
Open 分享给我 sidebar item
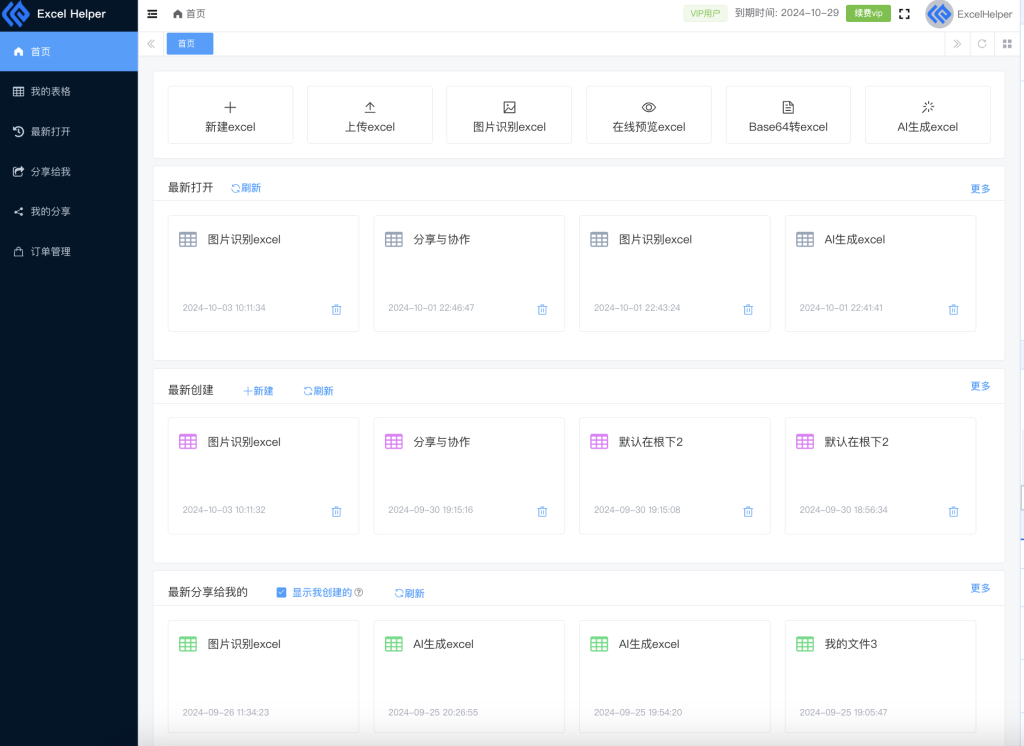pos(69,172)
